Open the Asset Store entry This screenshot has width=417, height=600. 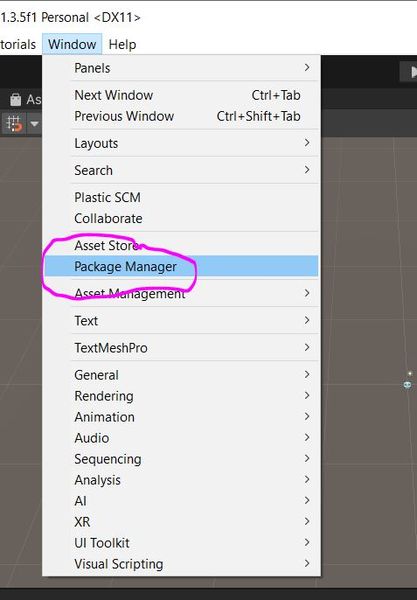coord(181,245)
